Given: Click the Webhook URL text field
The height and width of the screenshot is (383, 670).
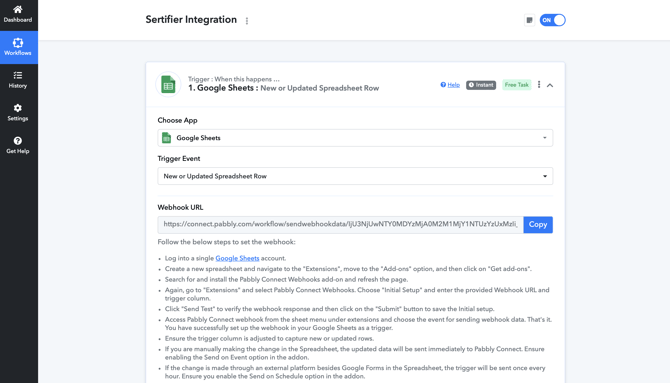Looking at the screenshot, I should (341, 224).
